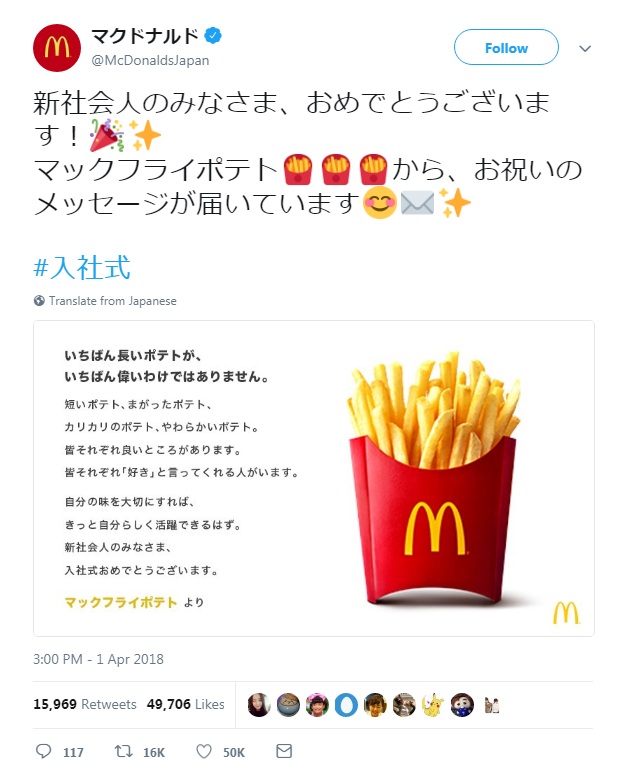
Task: Open the blue egg avatar among likers
Action: 346,705
